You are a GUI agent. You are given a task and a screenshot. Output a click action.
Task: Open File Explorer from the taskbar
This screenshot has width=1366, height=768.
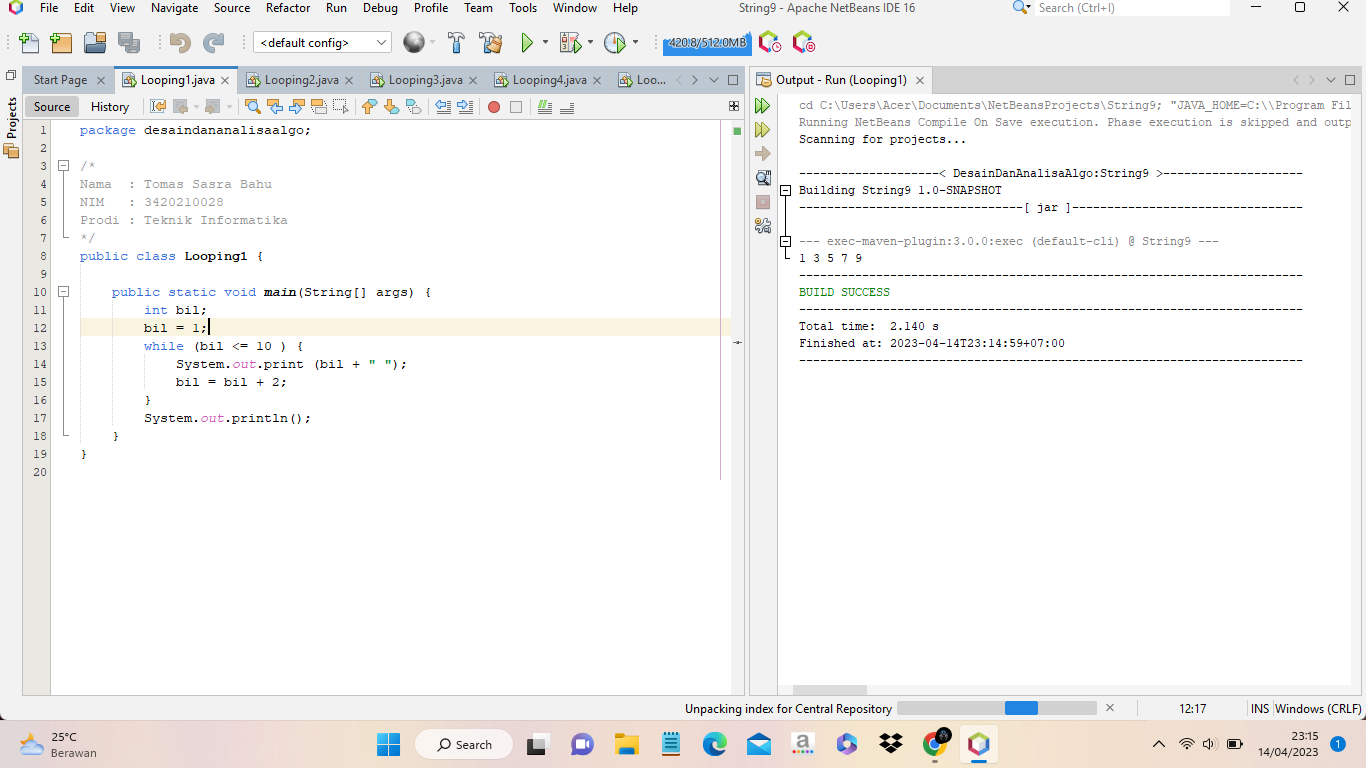[627, 744]
